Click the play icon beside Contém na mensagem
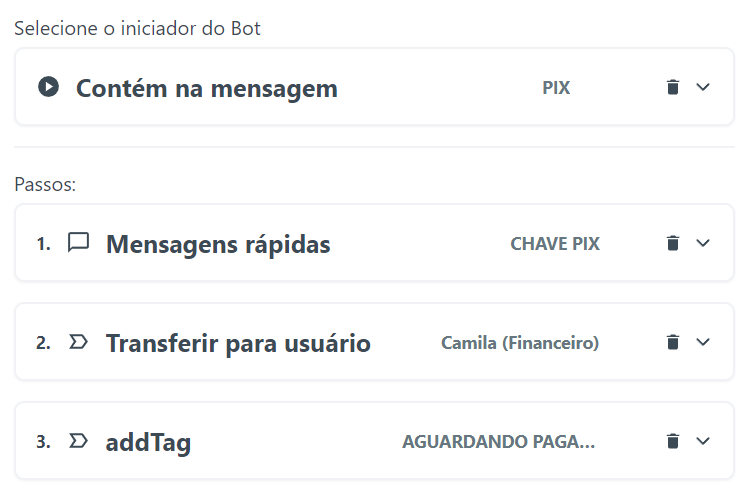This screenshot has height=499, width=744. [48, 87]
